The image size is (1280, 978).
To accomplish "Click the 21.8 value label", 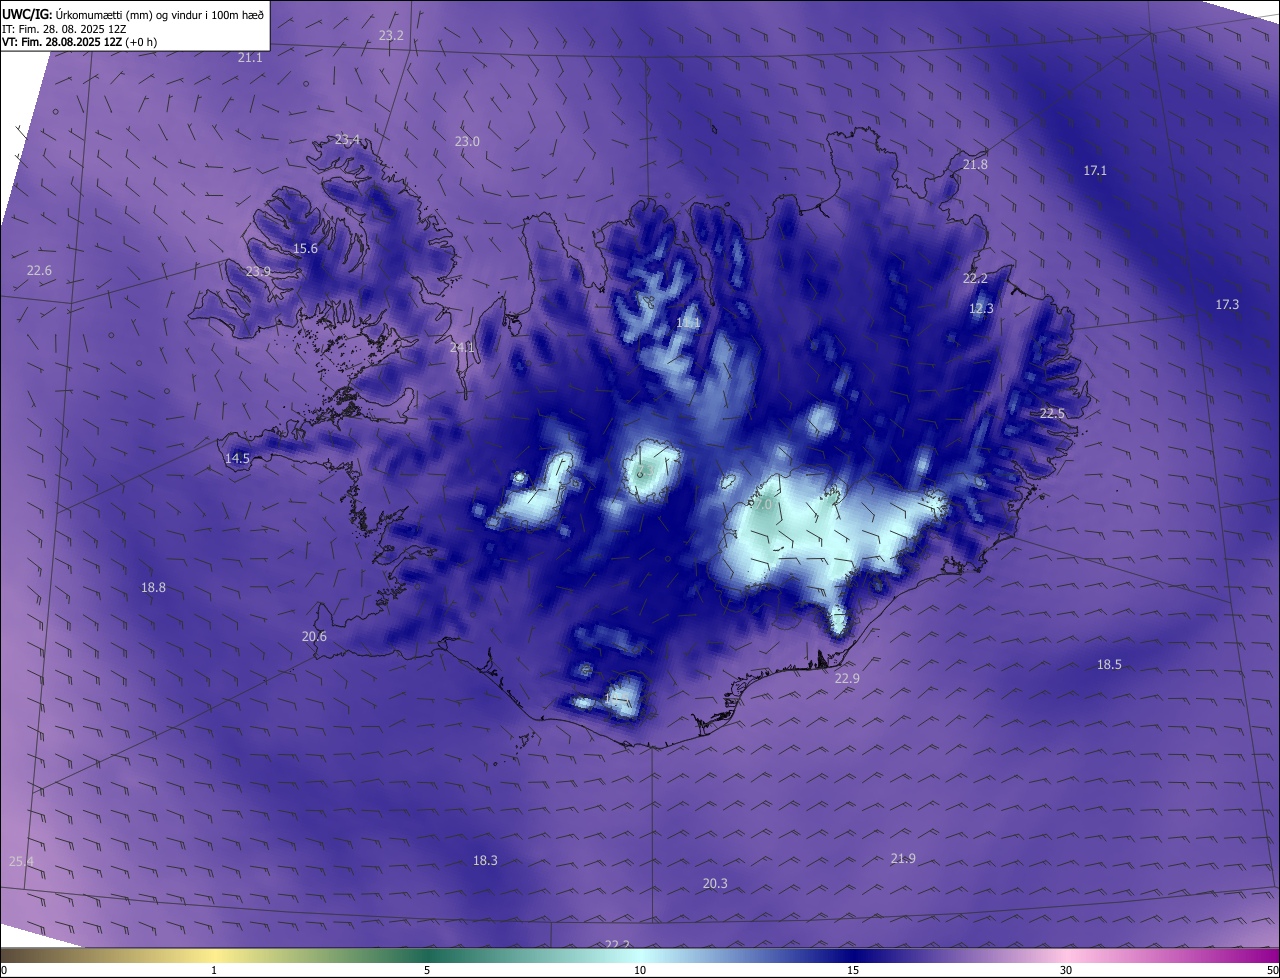I will (x=975, y=165).
